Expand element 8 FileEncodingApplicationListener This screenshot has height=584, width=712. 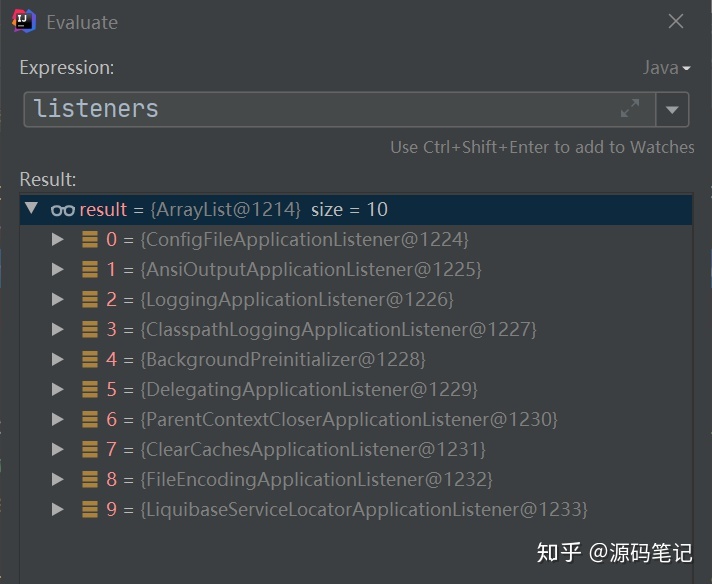click(x=58, y=479)
